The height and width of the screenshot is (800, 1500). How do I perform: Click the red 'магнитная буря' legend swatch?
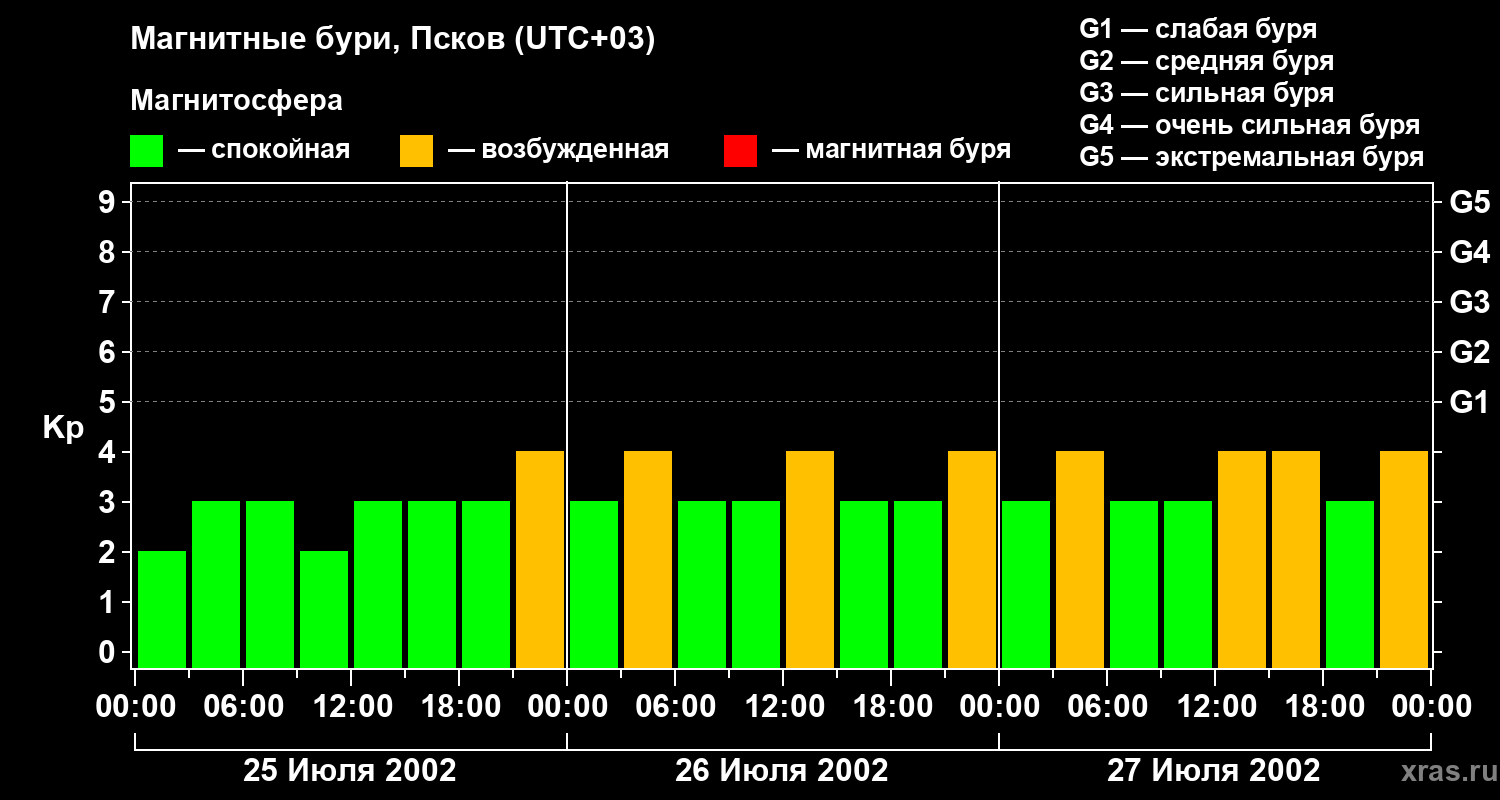(x=740, y=151)
